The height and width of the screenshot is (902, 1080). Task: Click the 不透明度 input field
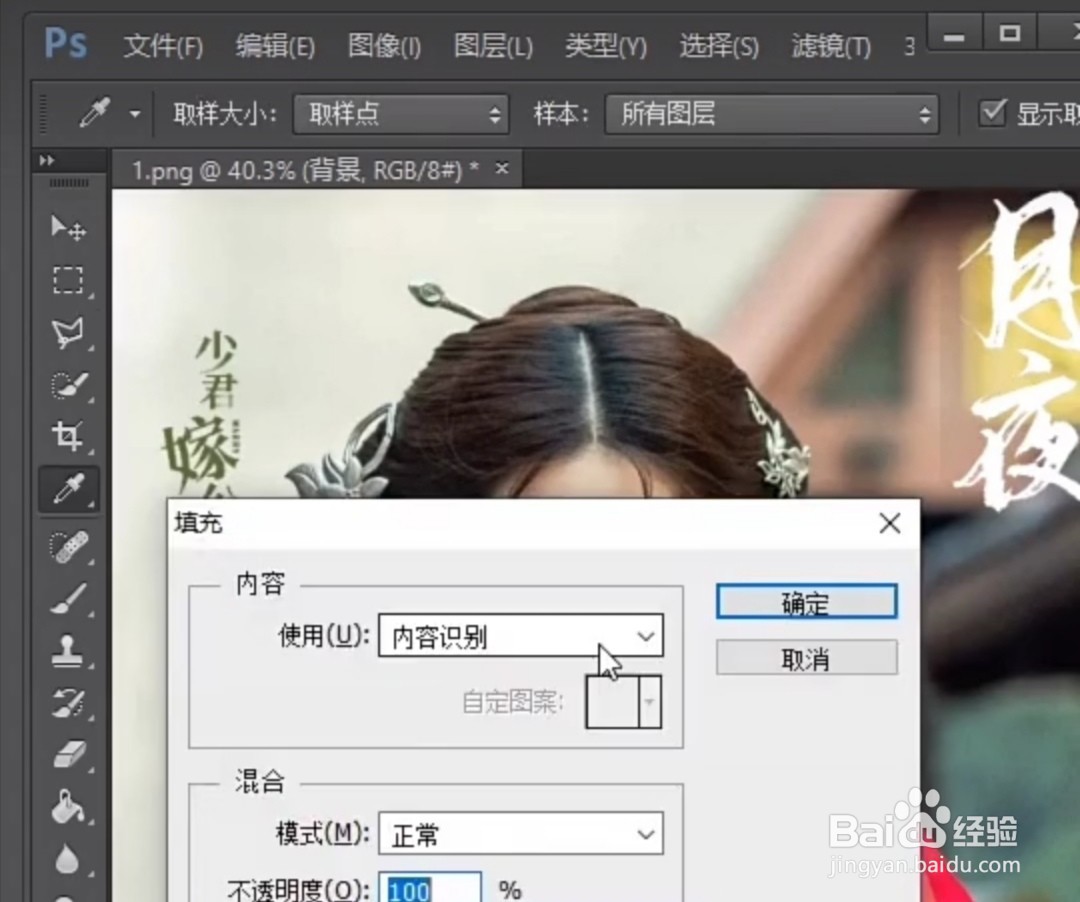point(430,889)
